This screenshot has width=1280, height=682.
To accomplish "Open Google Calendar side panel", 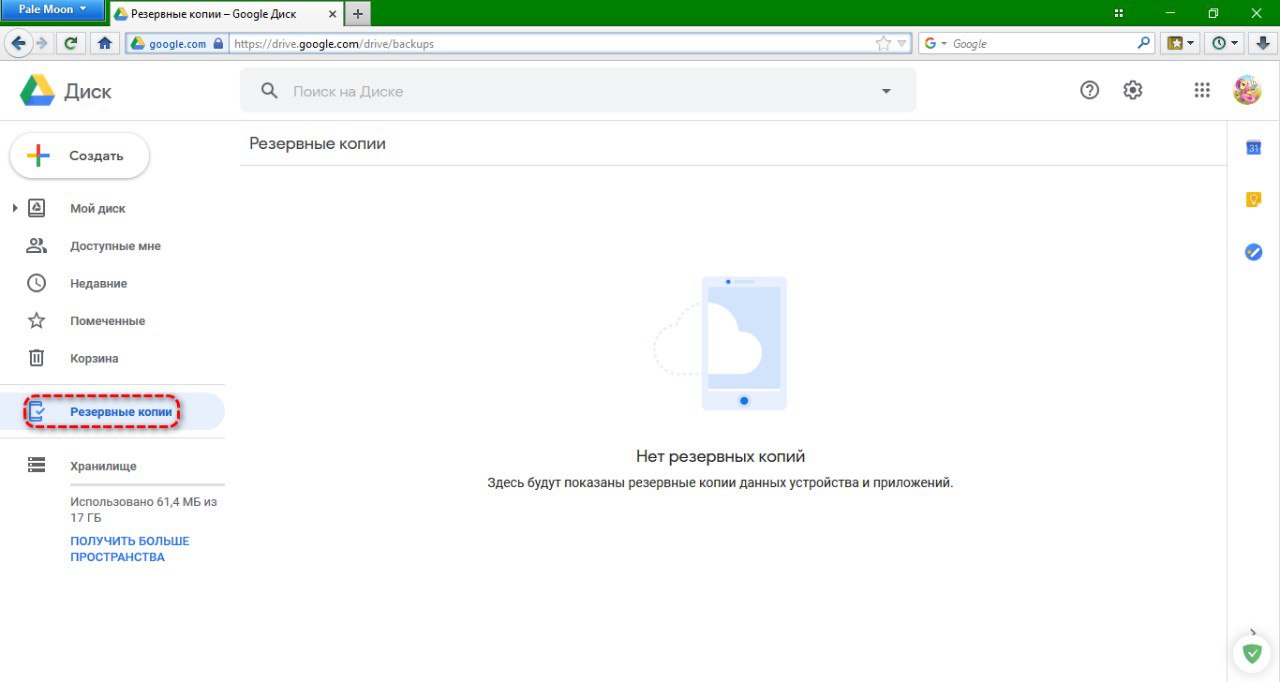I will [x=1253, y=148].
